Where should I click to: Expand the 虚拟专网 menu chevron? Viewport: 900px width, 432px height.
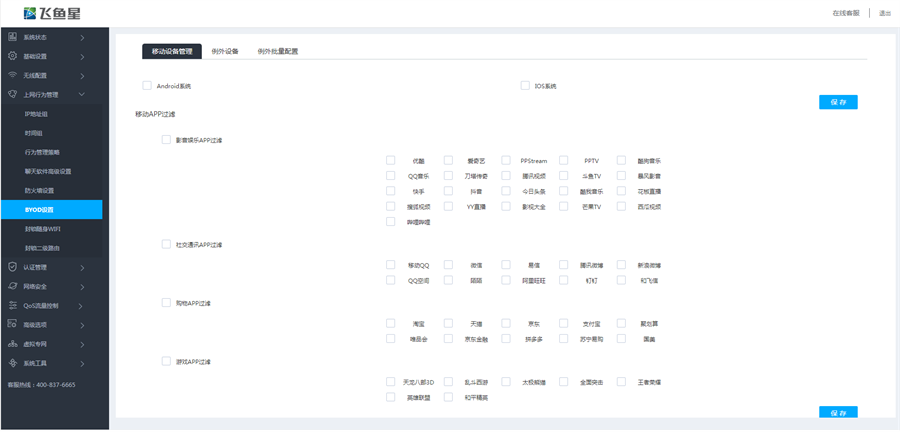82,345
